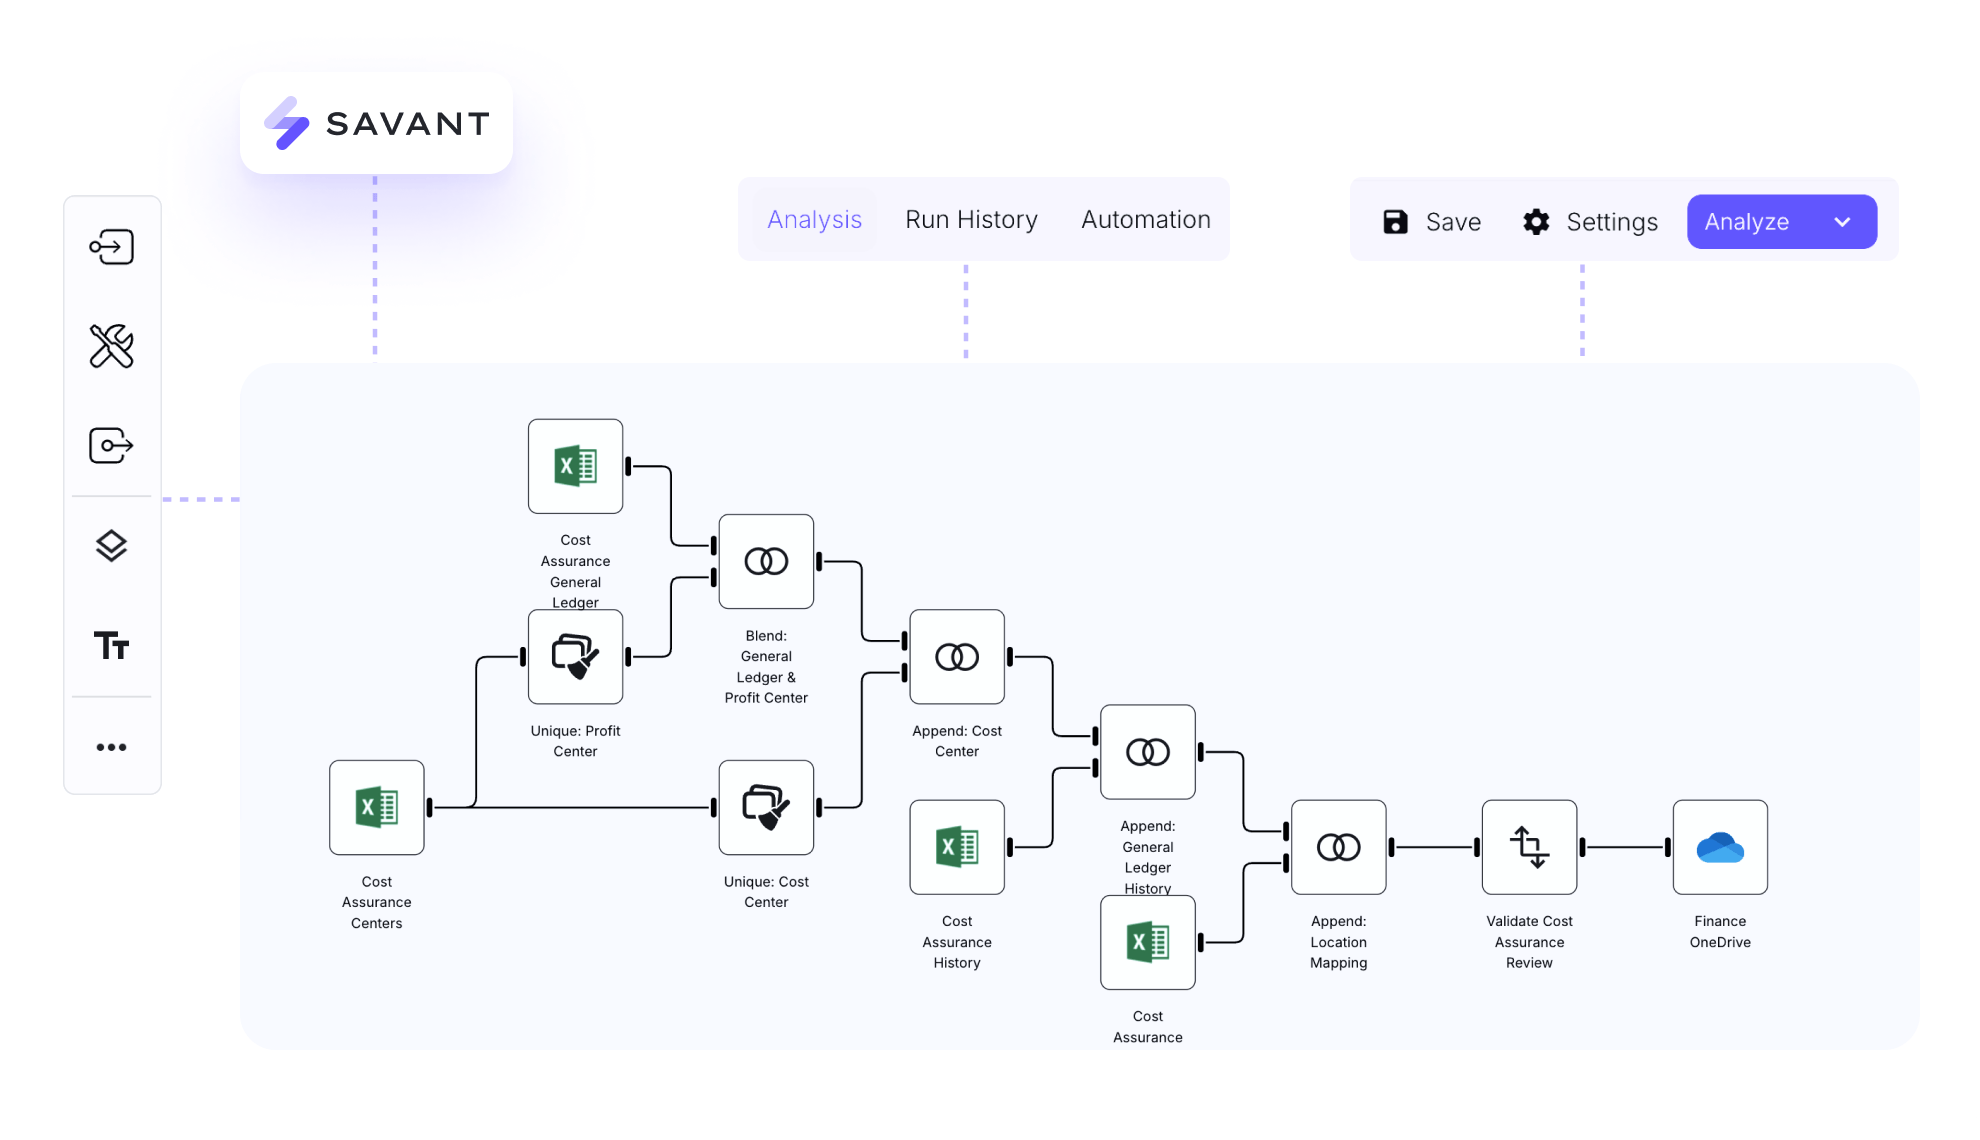Select the Validate Cost Assurance Review node
The image size is (1980, 1140).
point(1529,847)
